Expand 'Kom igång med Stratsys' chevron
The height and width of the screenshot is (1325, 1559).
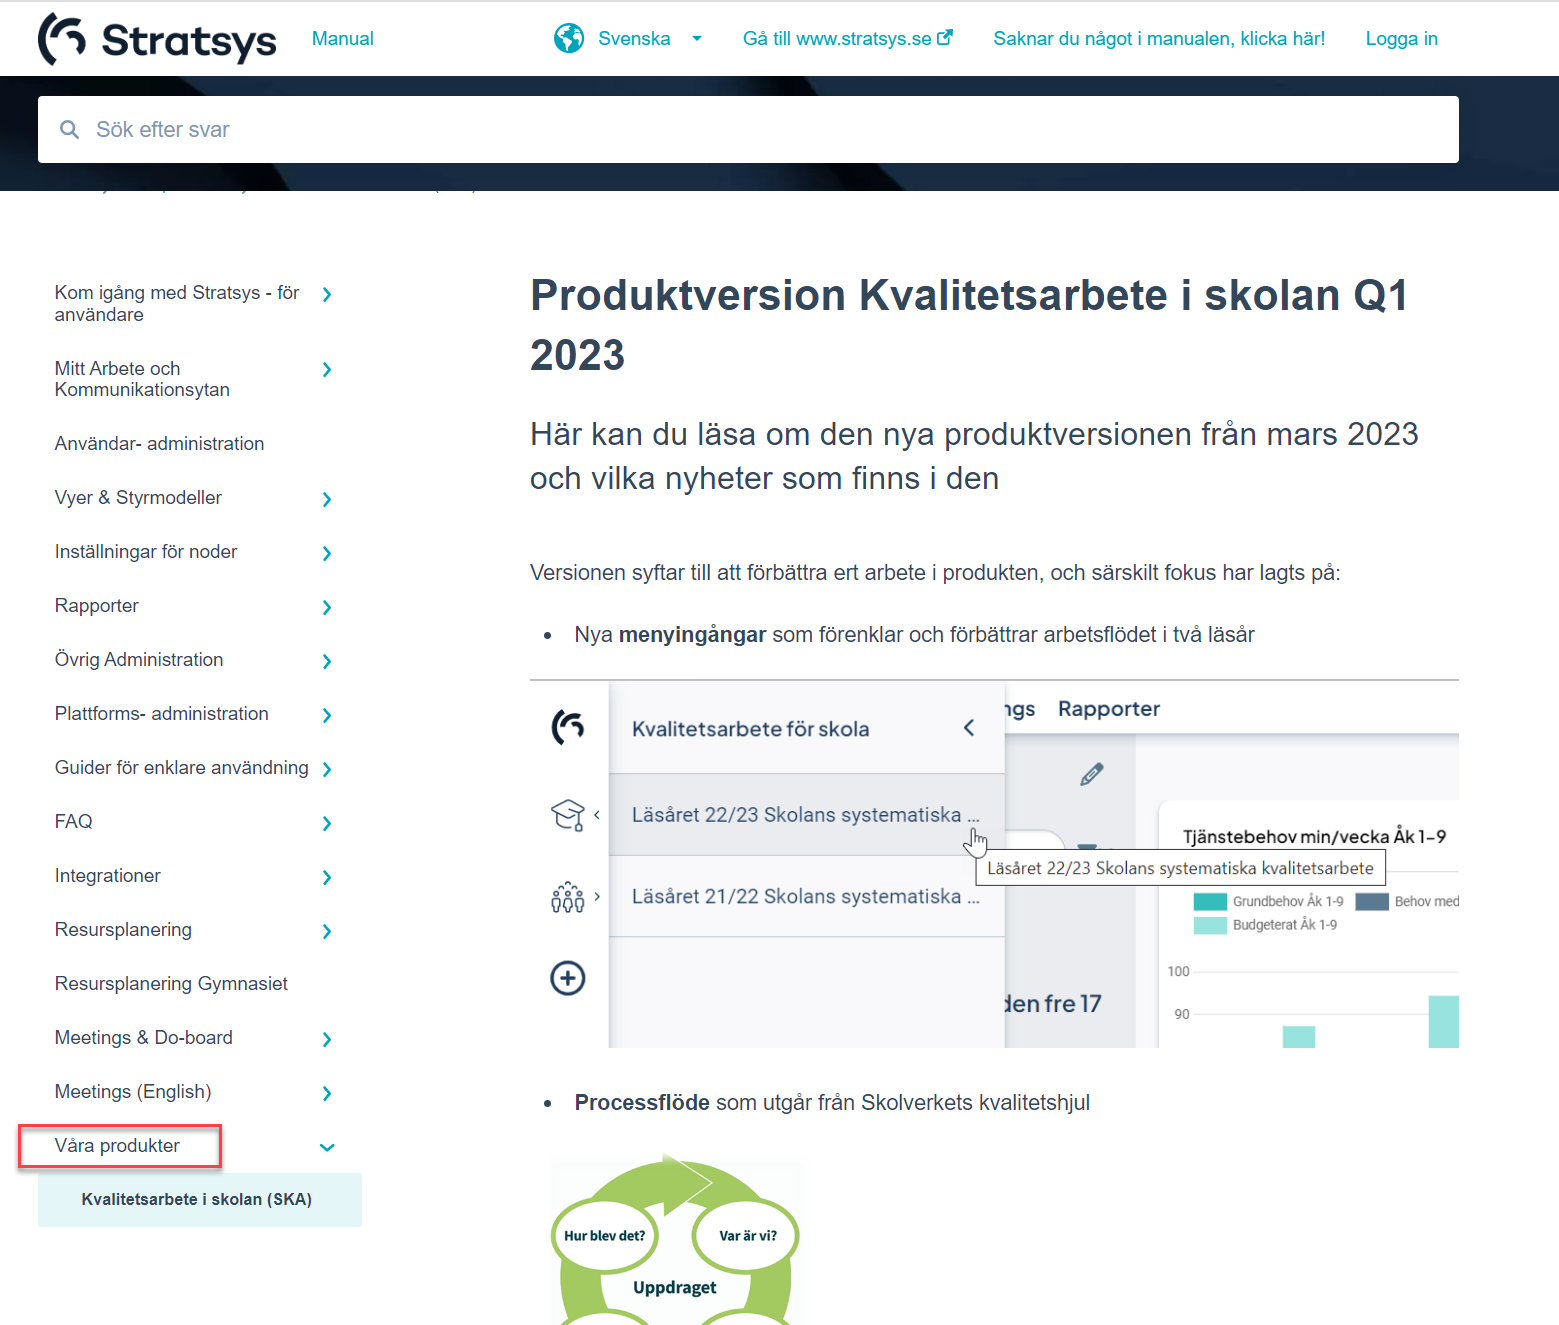(327, 294)
